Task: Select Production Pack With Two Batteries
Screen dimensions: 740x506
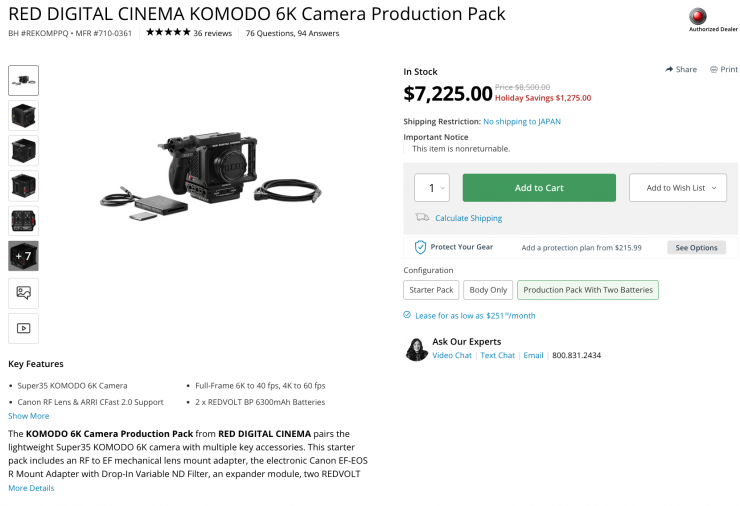Action: coord(588,290)
